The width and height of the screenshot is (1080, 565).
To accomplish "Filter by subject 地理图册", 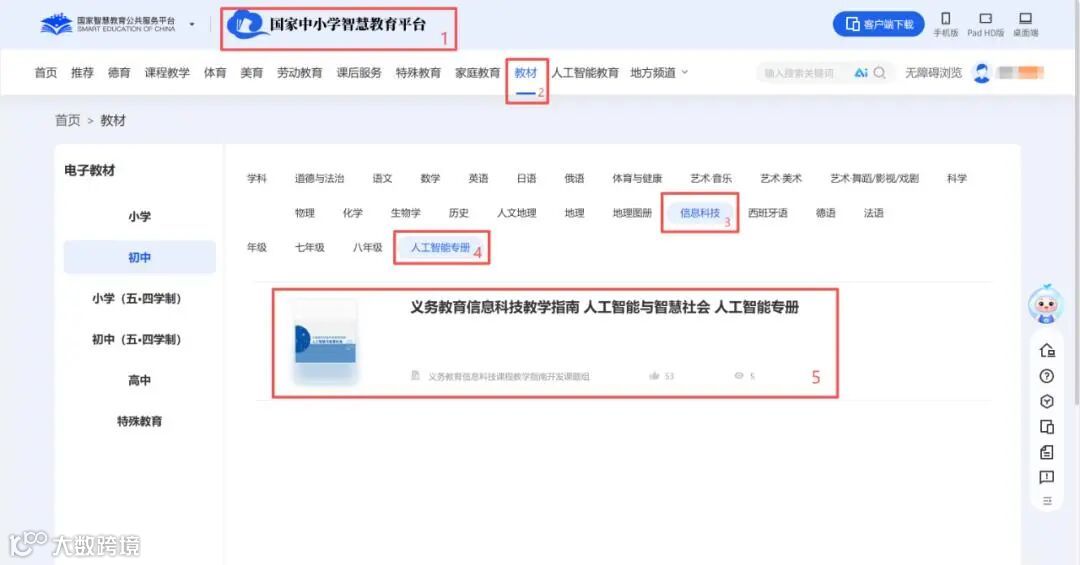I will click(632, 213).
